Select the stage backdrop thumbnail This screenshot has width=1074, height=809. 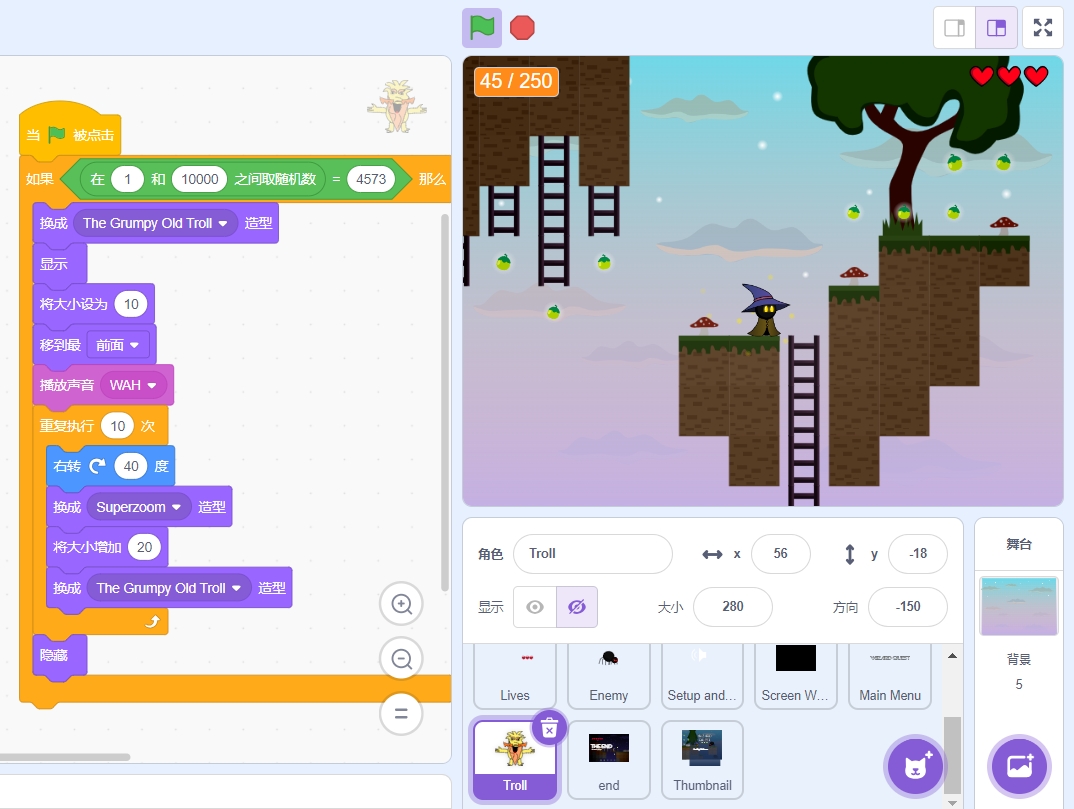tap(1019, 606)
